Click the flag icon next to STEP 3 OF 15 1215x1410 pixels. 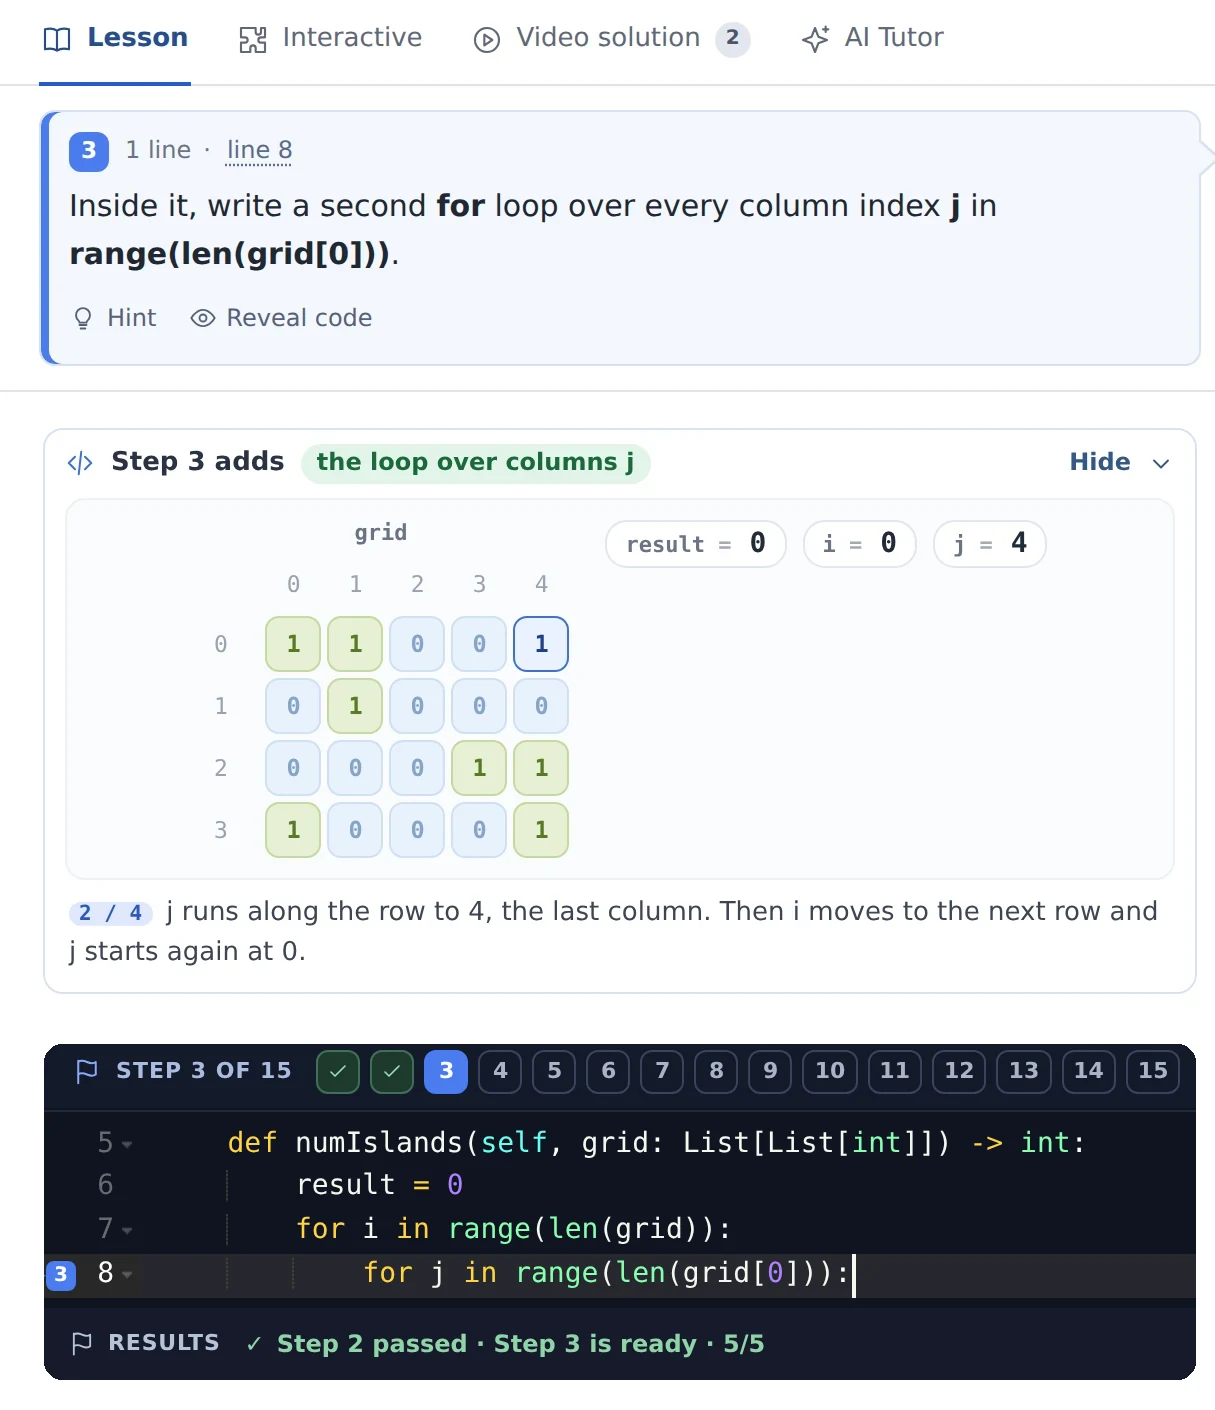coord(87,1071)
